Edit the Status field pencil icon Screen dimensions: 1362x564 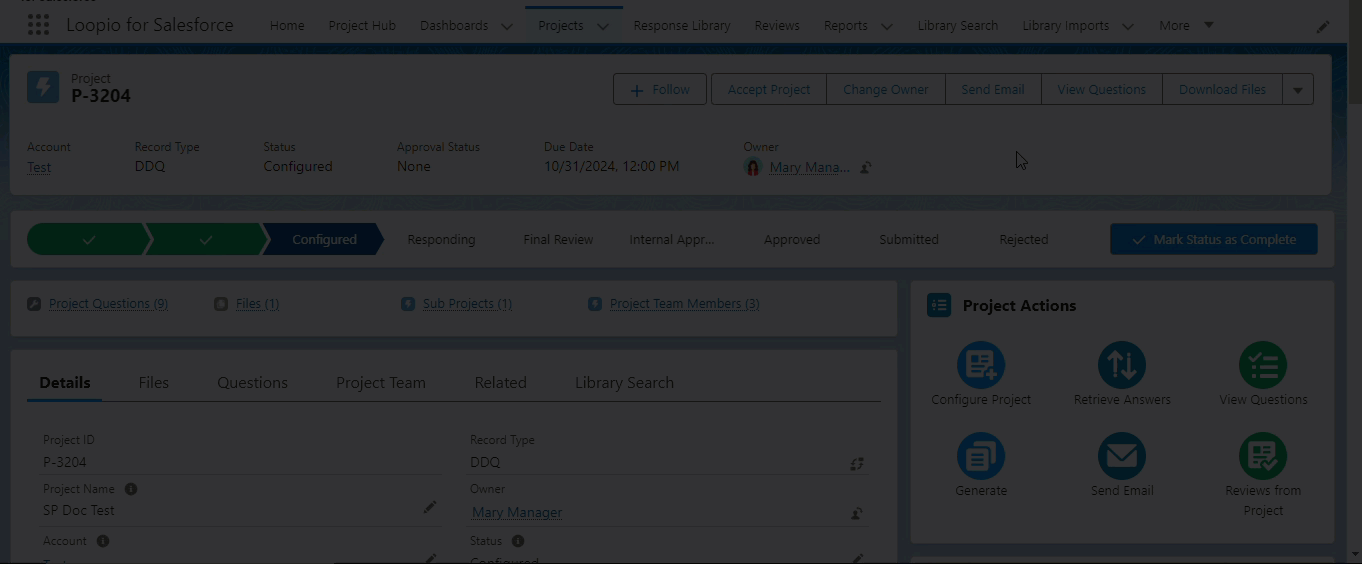[x=857, y=558]
